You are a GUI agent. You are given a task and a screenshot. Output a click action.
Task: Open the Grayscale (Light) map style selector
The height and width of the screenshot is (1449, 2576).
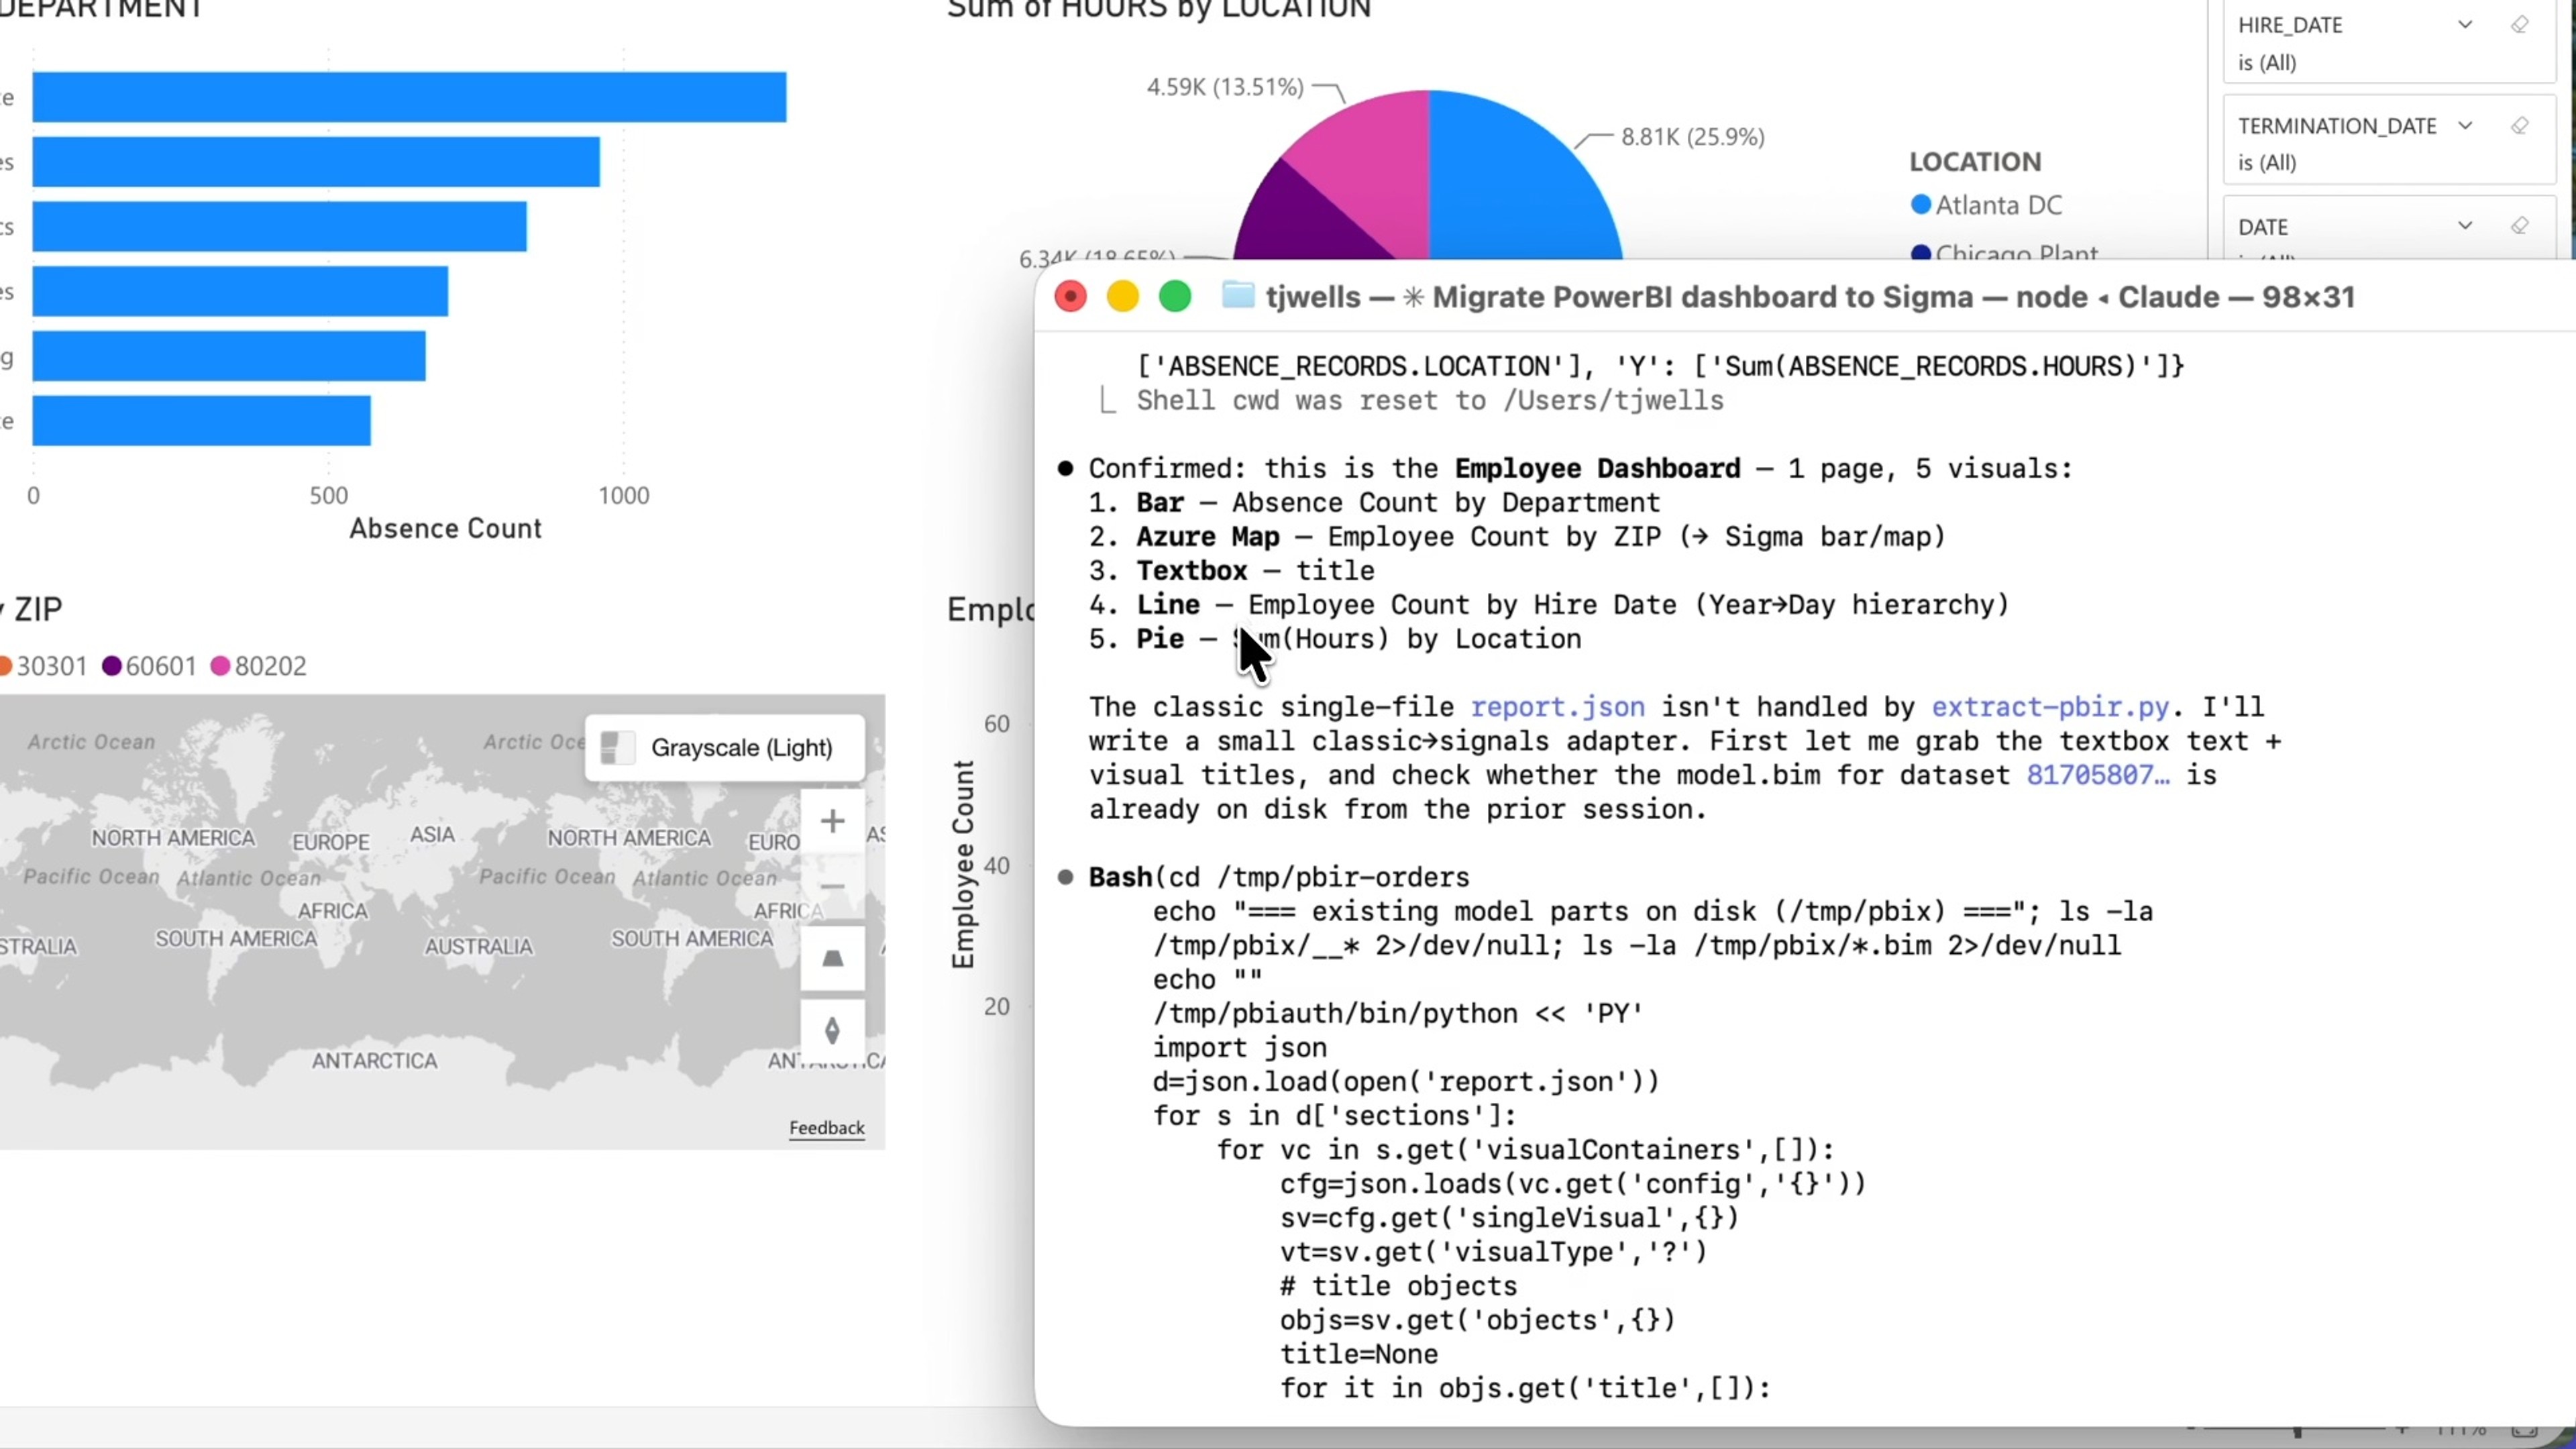point(725,747)
